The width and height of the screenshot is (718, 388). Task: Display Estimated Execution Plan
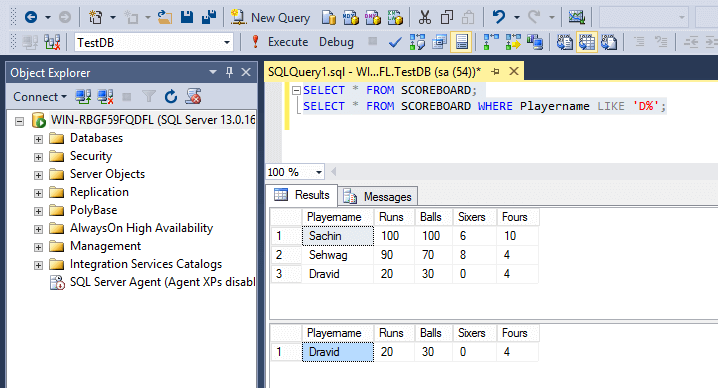tap(417, 43)
